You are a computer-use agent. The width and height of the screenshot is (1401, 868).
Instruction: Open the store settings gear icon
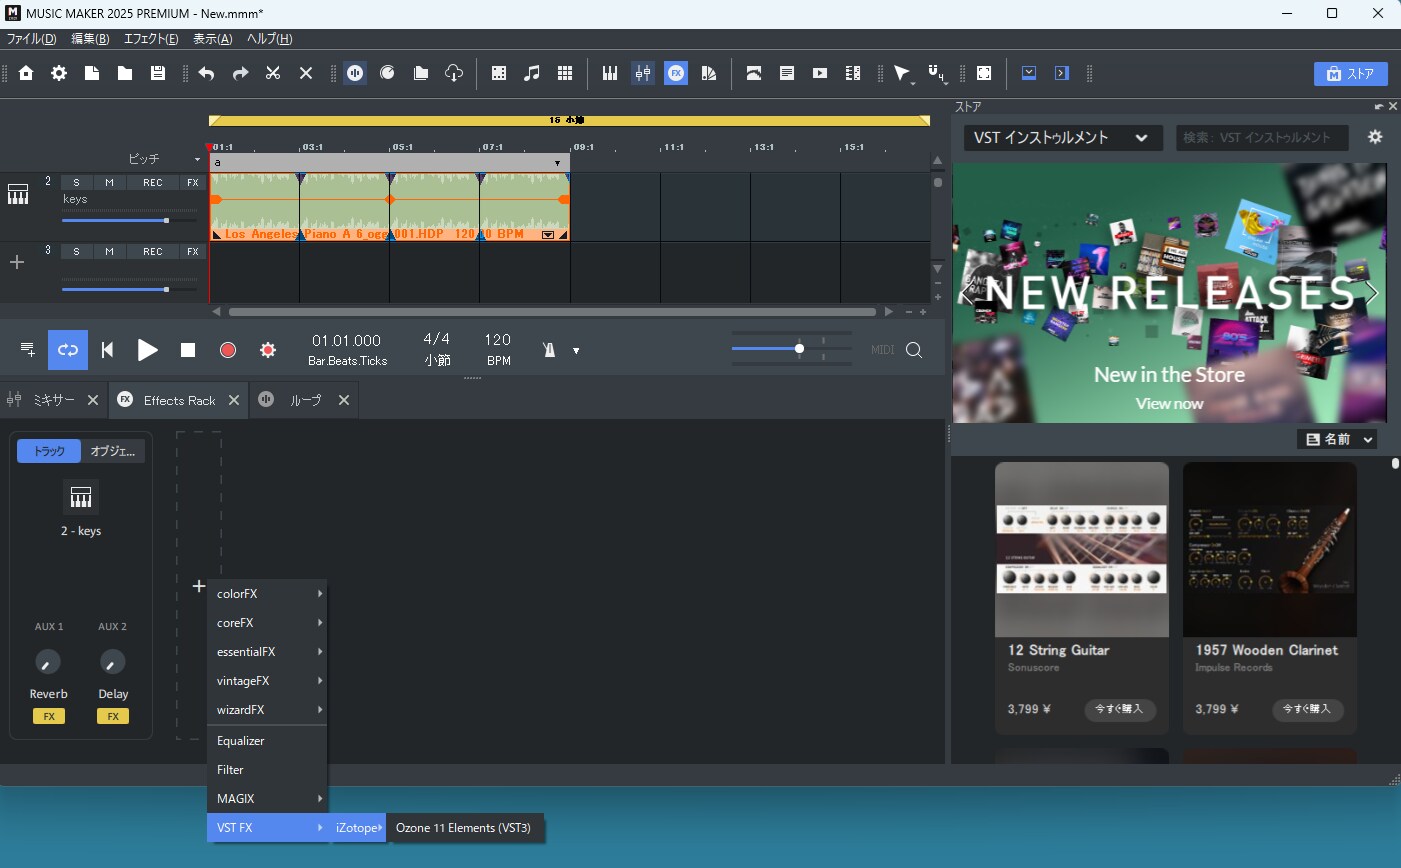[1375, 137]
